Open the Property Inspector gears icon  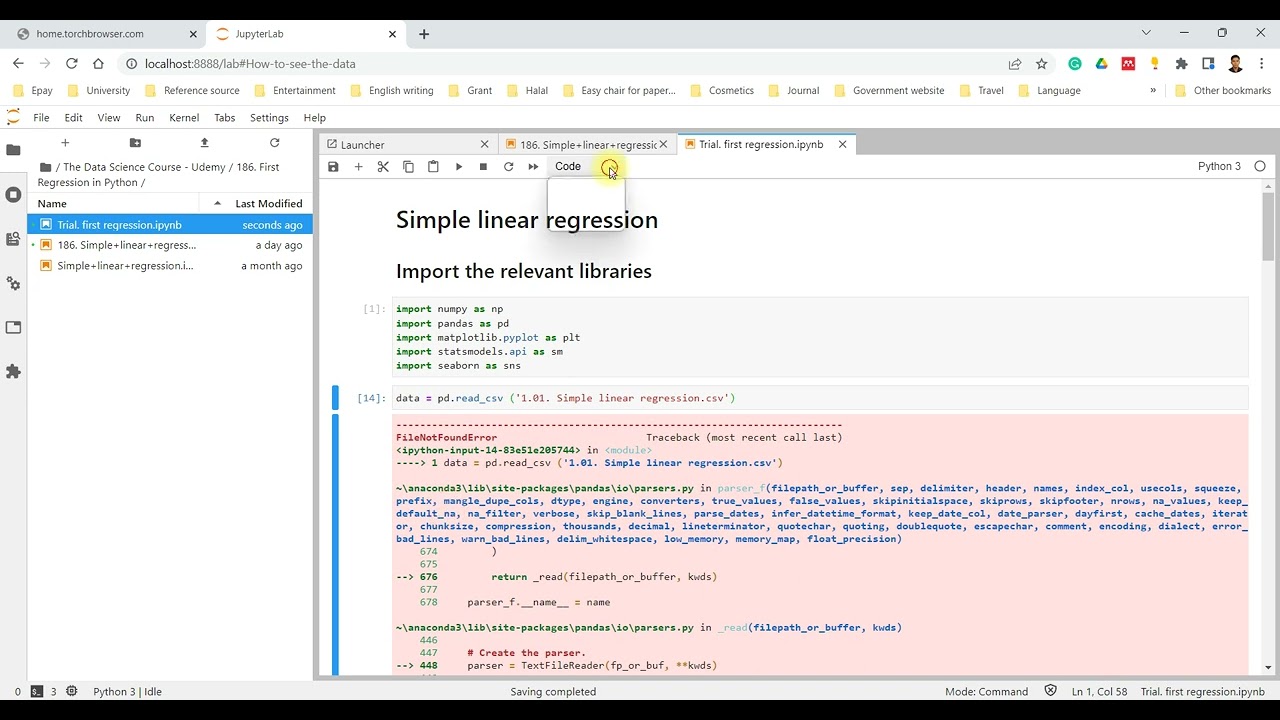pos(13,284)
